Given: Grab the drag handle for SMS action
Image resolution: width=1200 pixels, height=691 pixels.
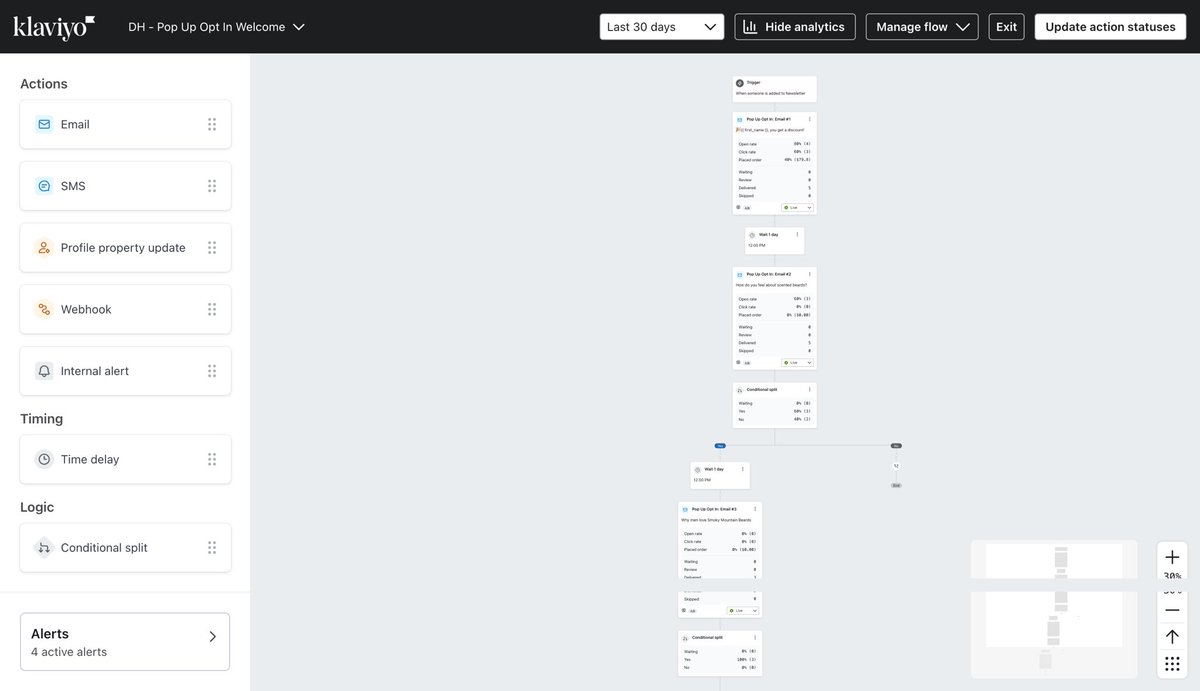Looking at the screenshot, I should pyautogui.click(x=212, y=186).
